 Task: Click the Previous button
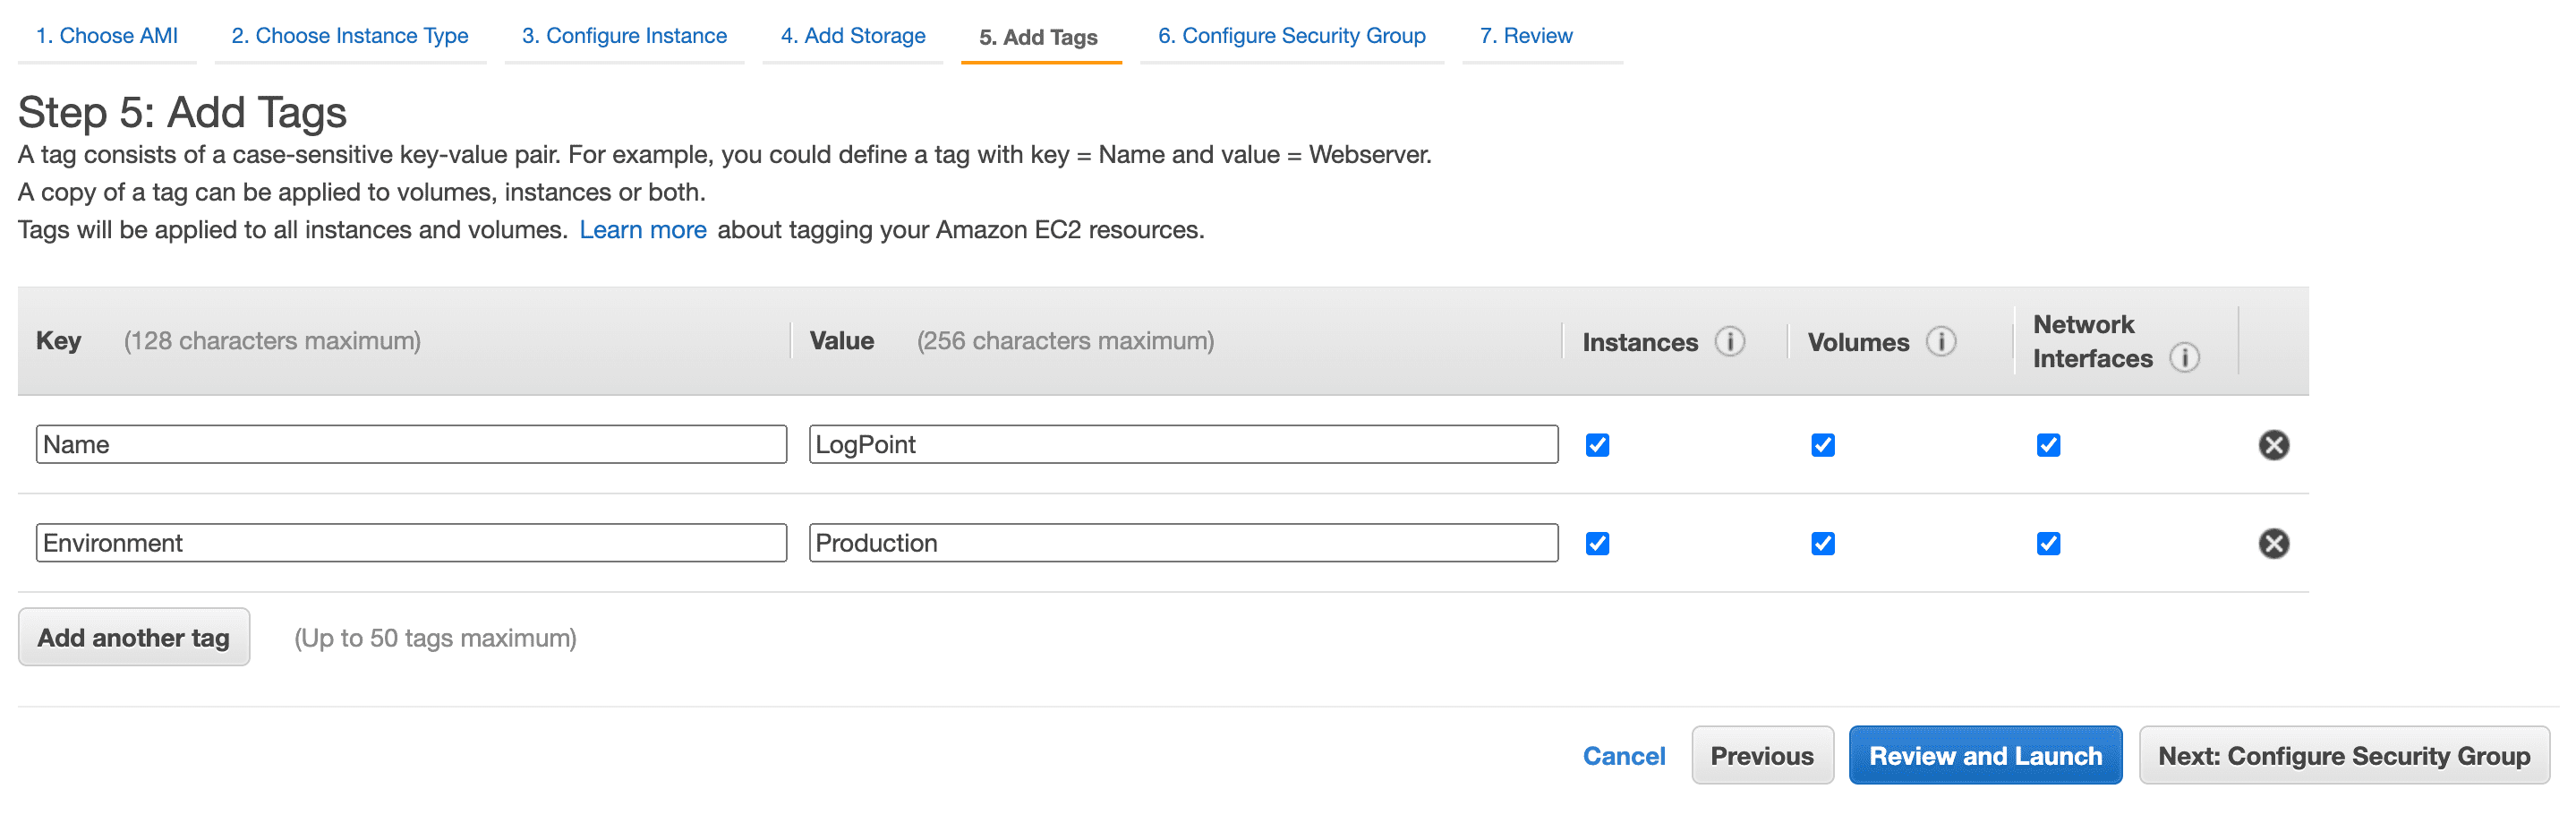tap(1762, 755)
